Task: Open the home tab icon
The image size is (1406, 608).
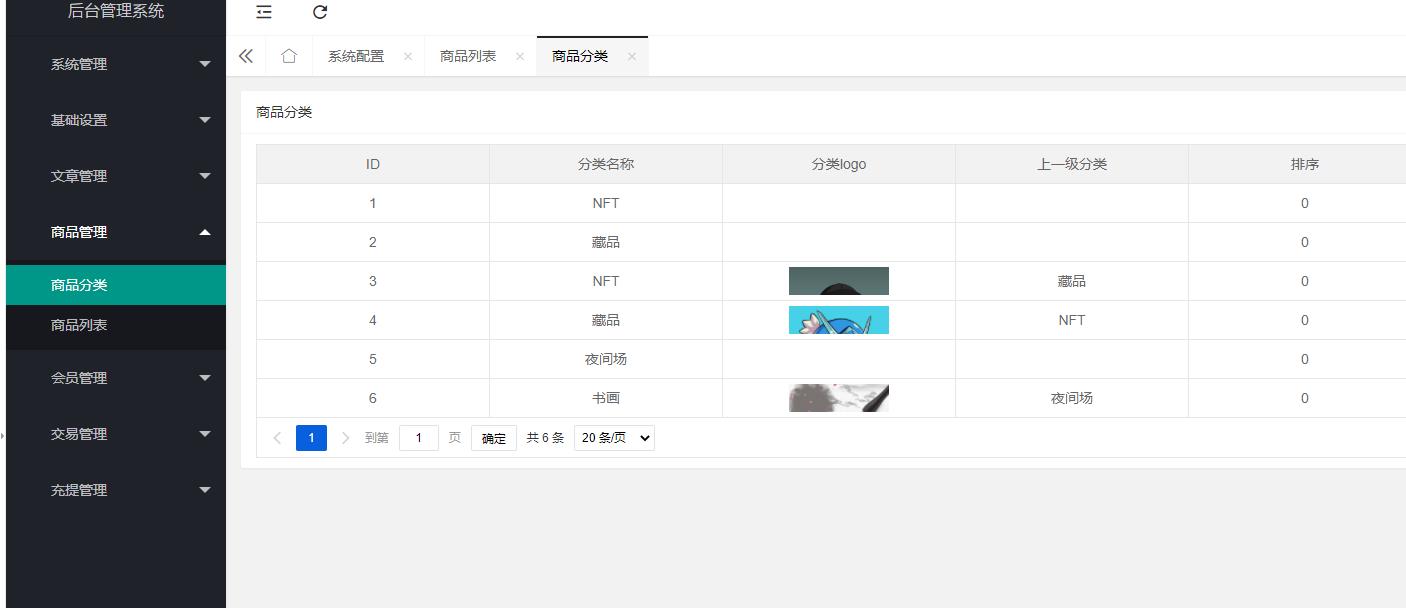Action: click(289, 56)
